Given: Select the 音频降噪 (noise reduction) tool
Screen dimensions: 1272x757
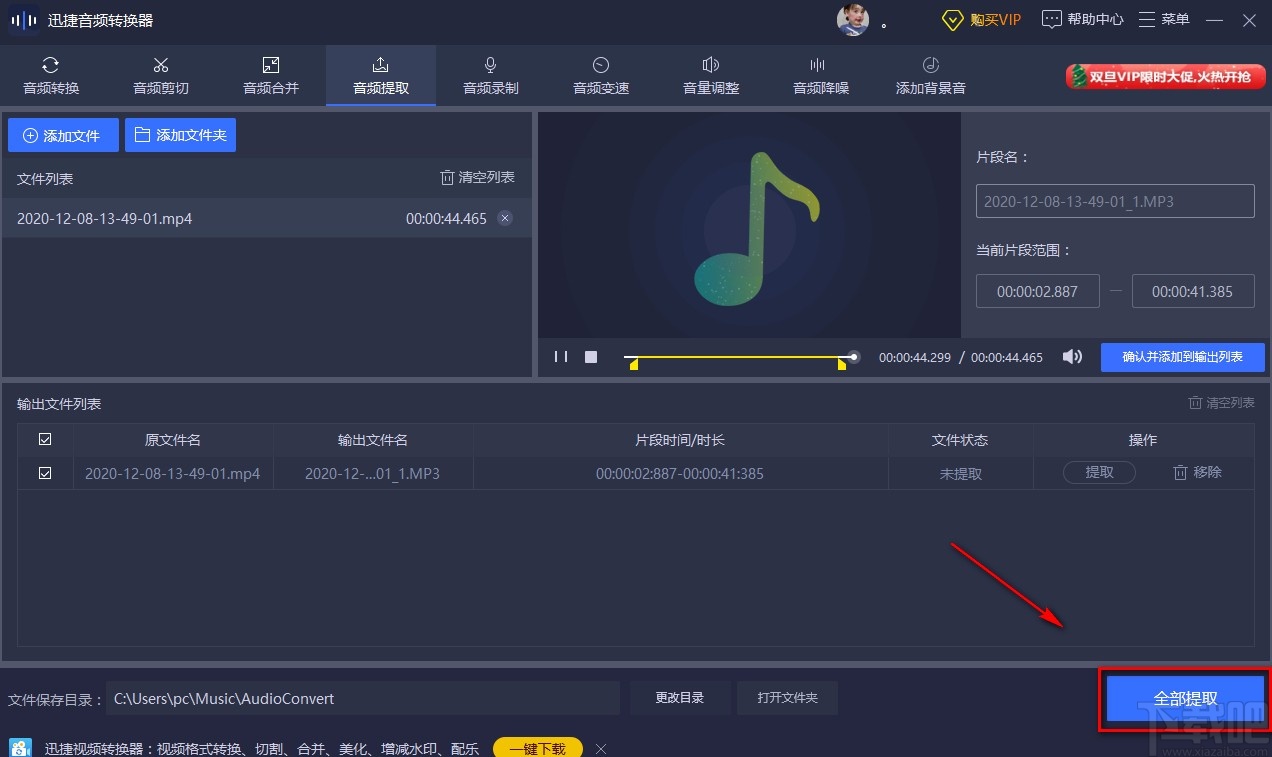Looking at the screenshot, I should (820, 75).
